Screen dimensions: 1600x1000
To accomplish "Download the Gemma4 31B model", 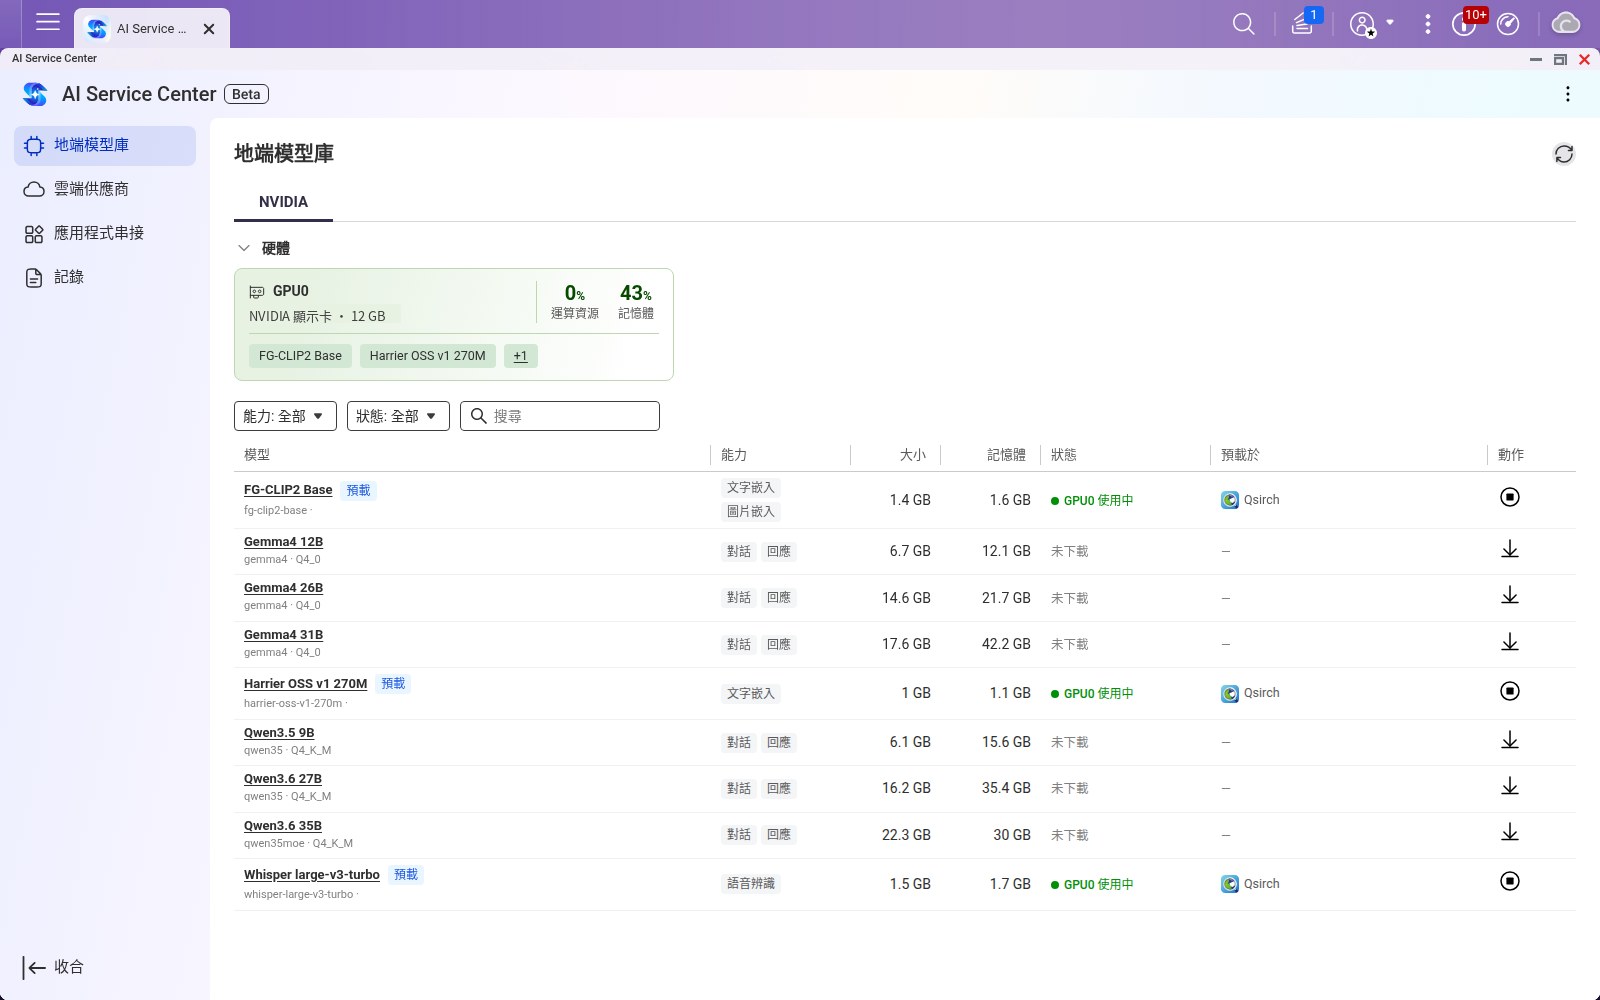I will point(1510,642).
